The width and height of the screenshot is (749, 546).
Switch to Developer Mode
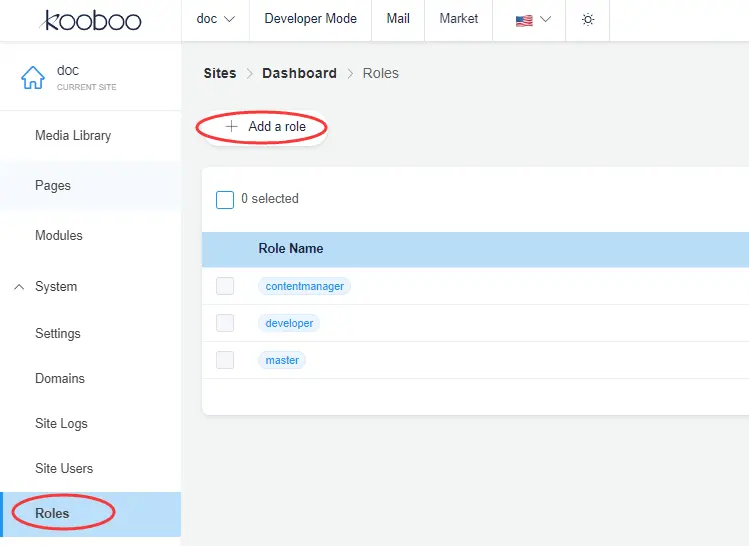[310, 19]
